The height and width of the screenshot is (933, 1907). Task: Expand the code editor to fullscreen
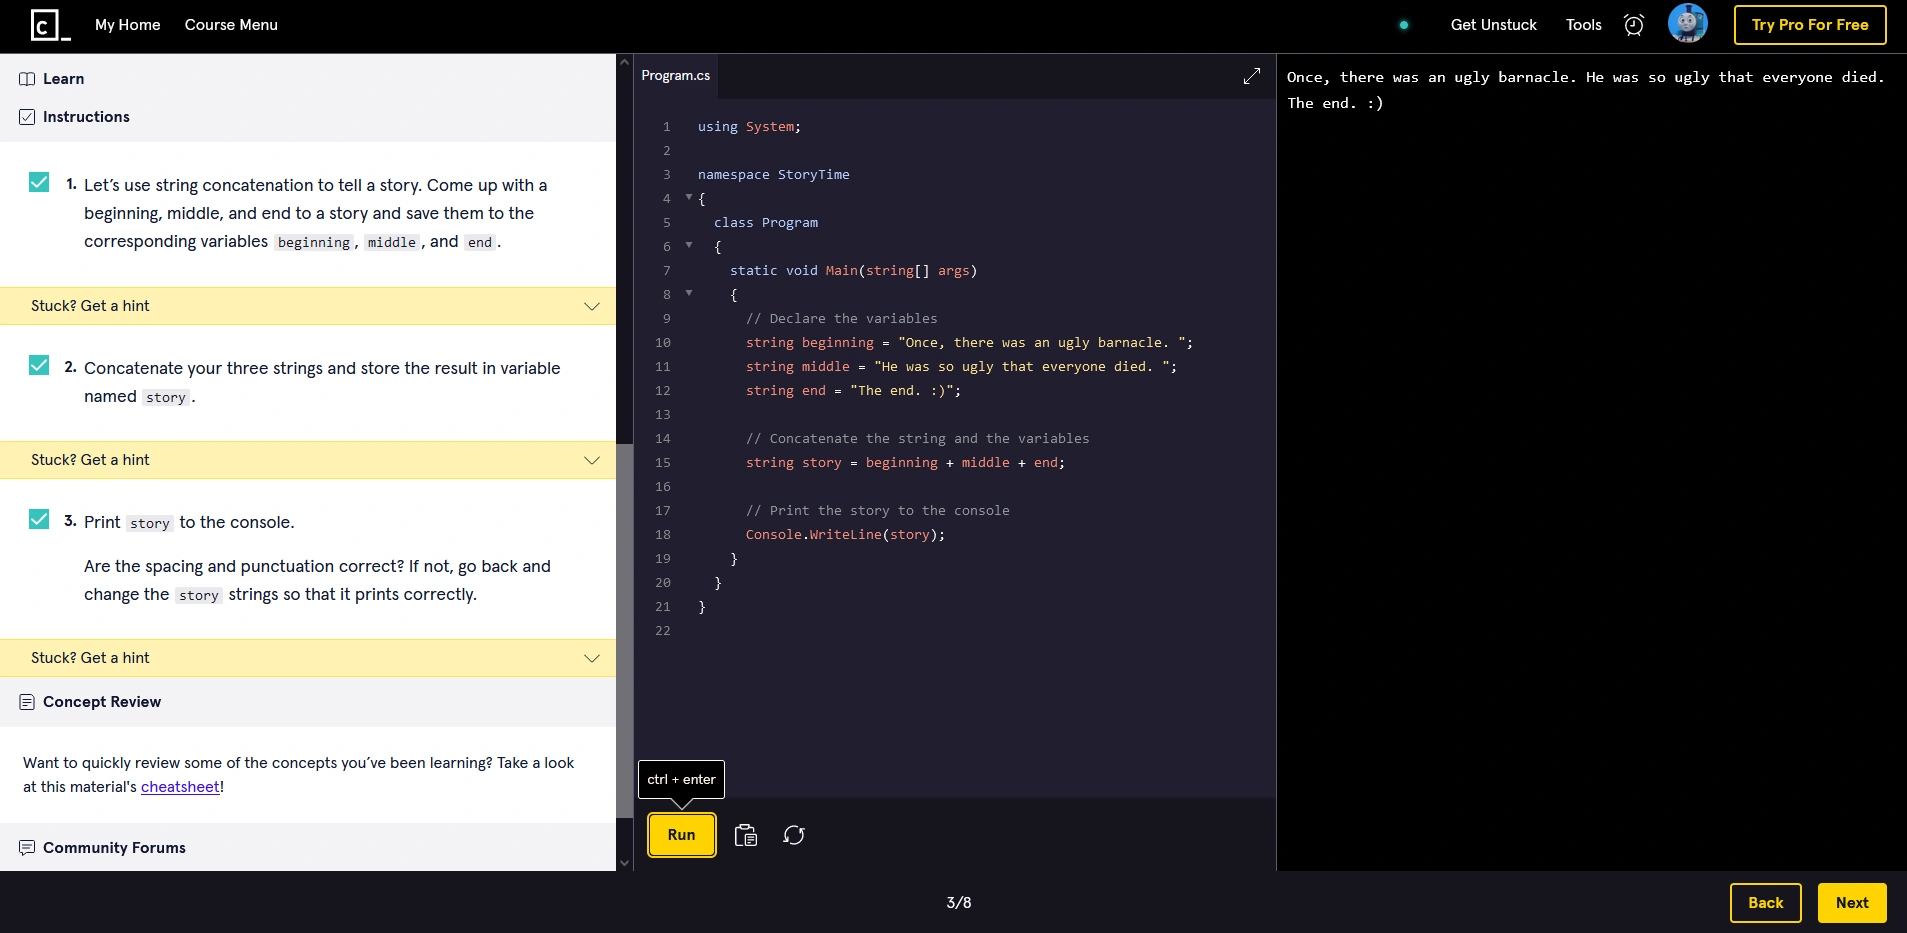1251,75
